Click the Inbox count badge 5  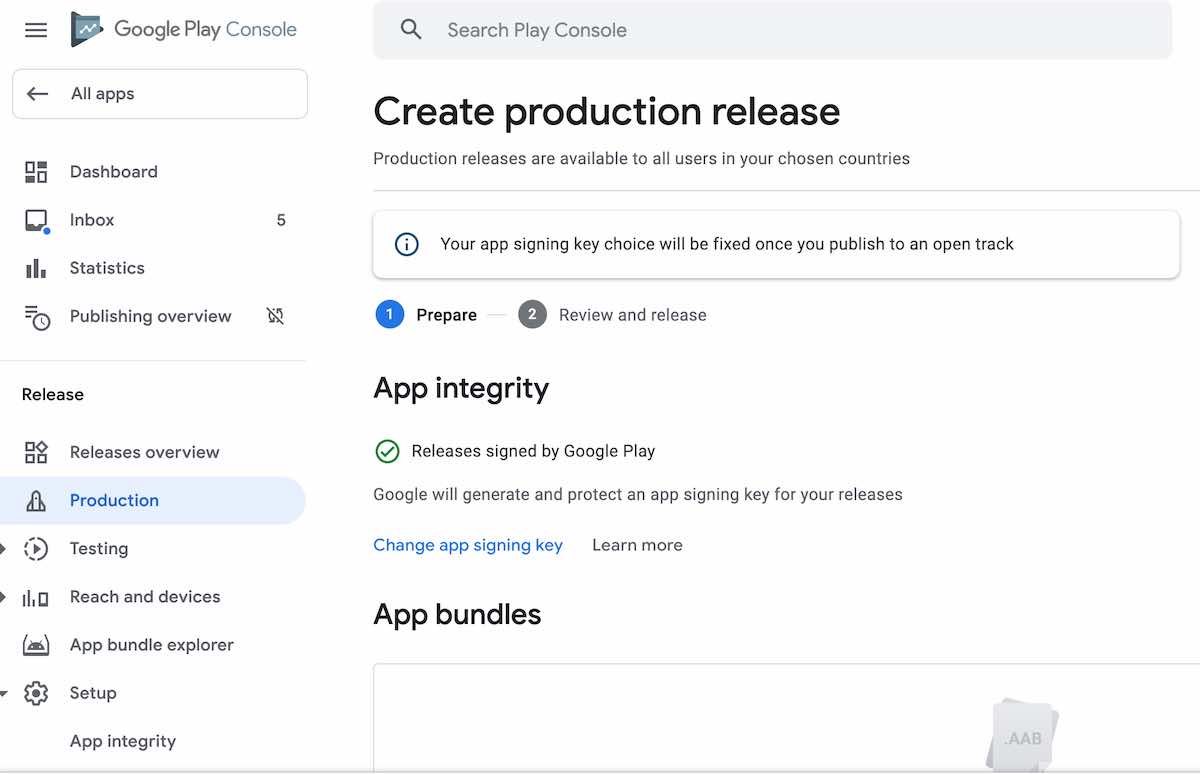pos(281,220)
